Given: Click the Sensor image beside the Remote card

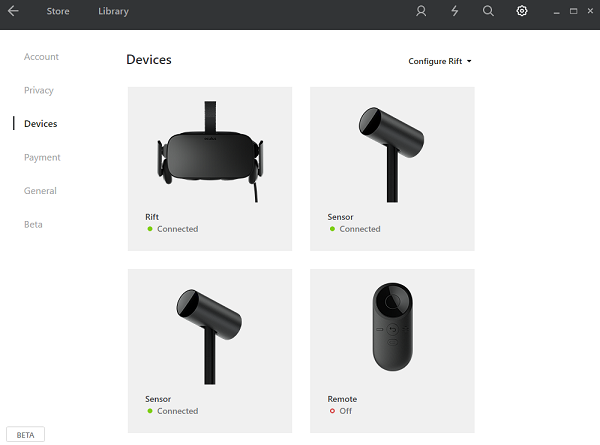Looking at the screenshot, I should [209, 336].
